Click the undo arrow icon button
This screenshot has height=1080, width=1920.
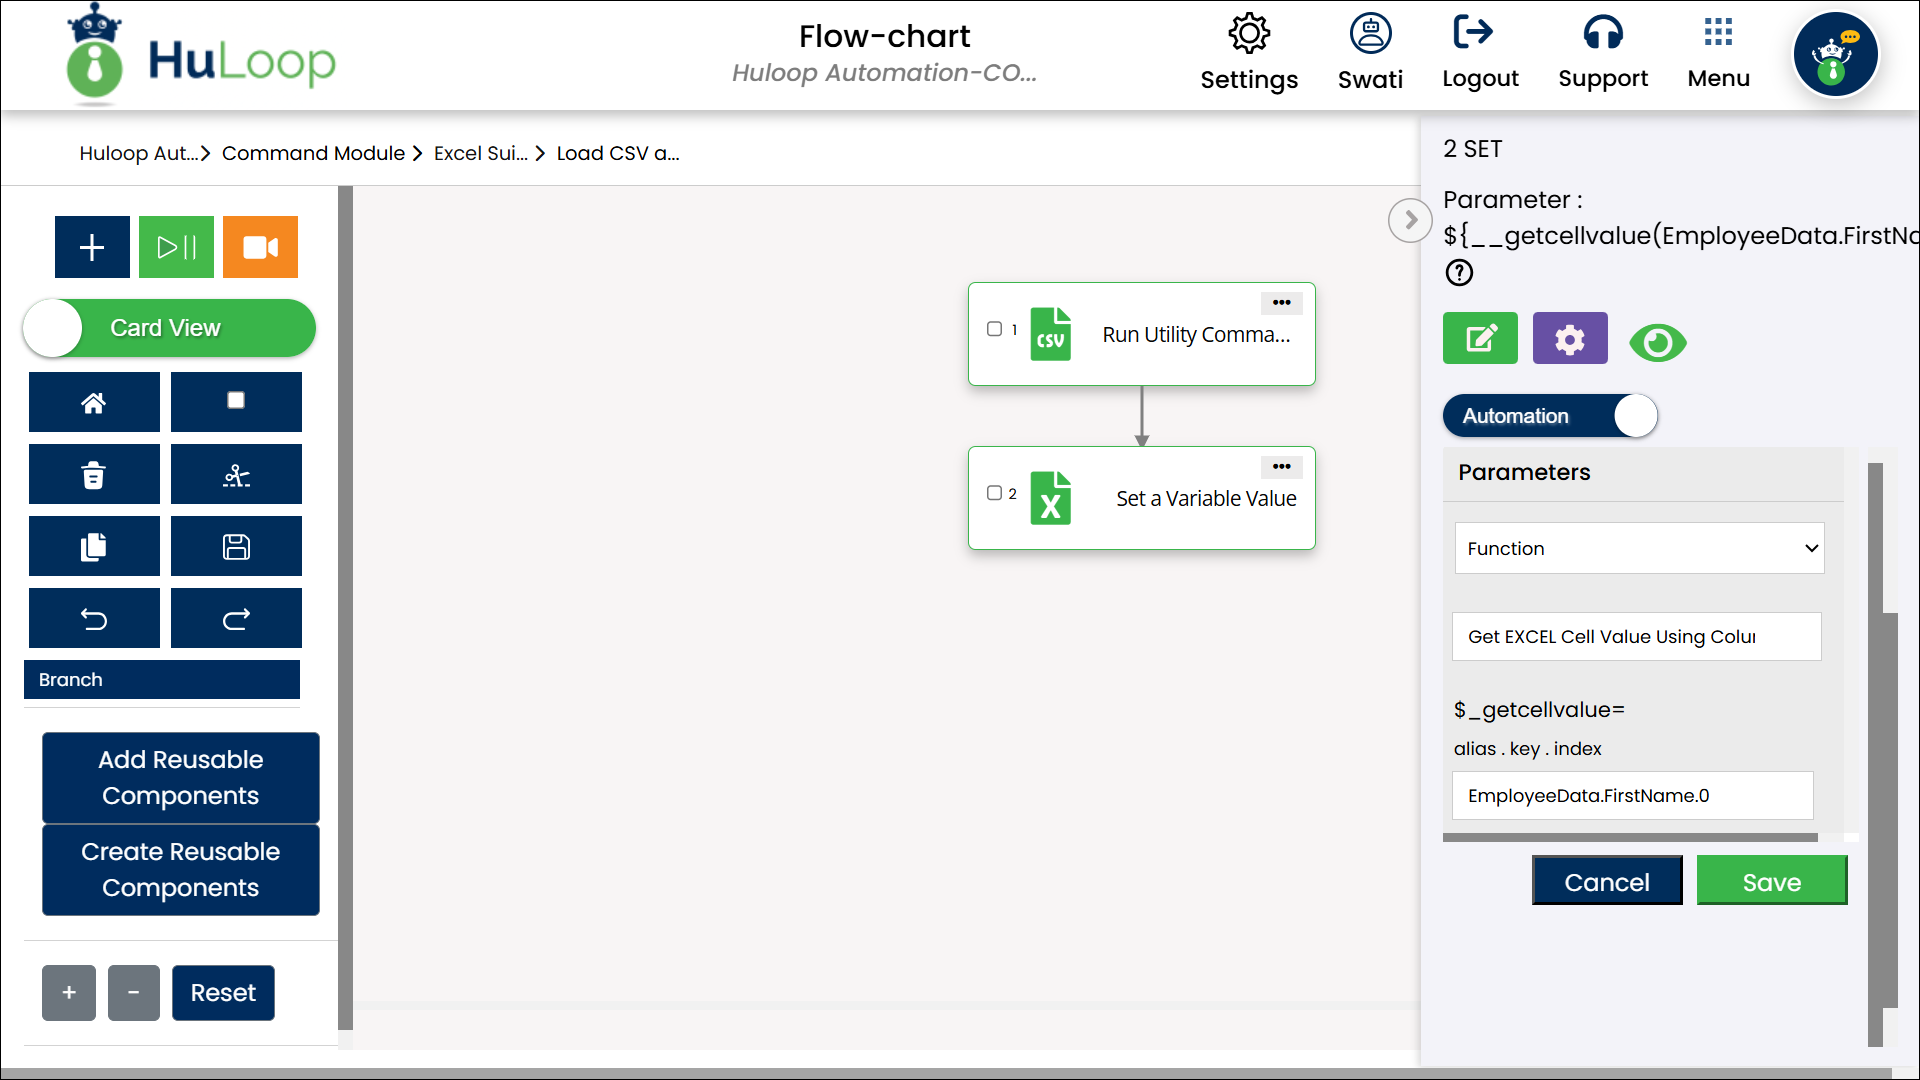pos(94,619)
